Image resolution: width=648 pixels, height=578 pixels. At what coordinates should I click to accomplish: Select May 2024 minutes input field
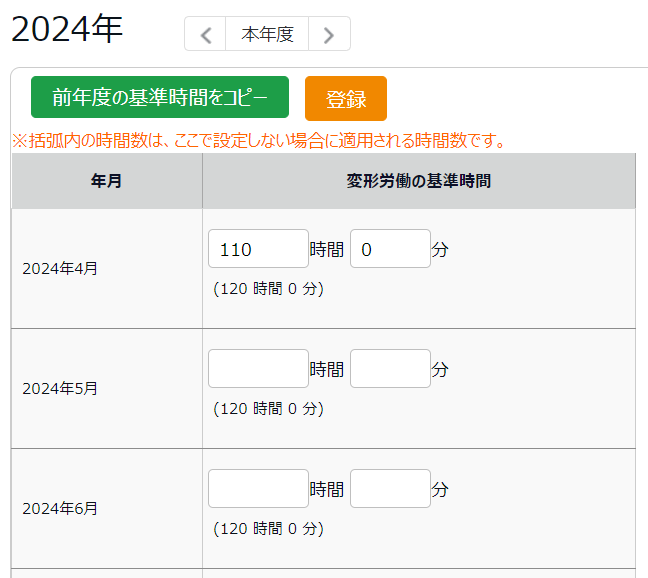(x=390, y=369)
